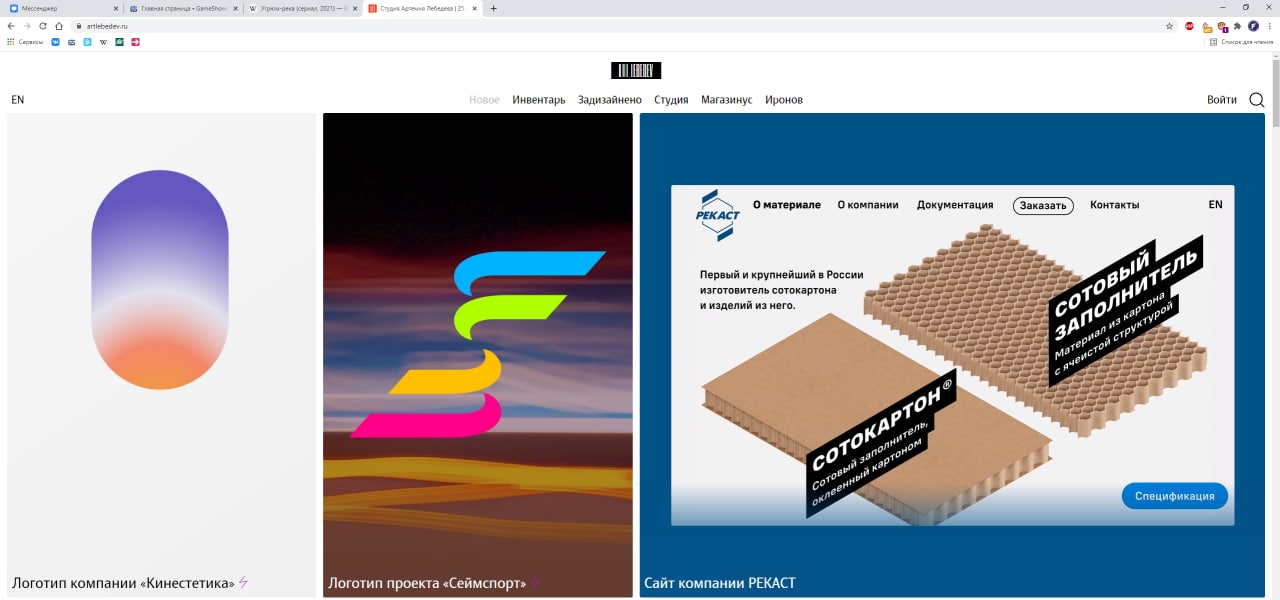Open Логотип компании «Кинестетика» link
1280x600 pixels.
pos(123,583)
